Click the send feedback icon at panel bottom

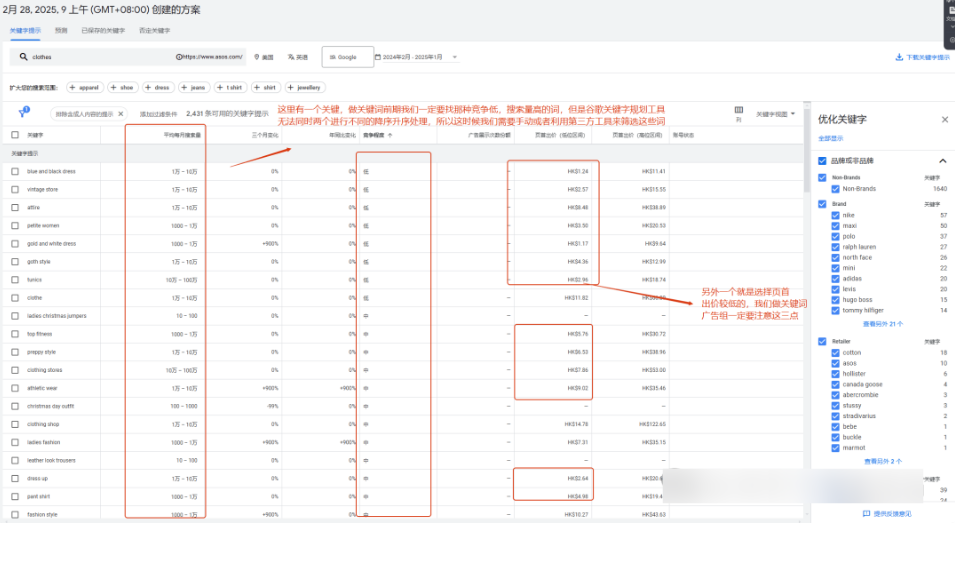866,513
